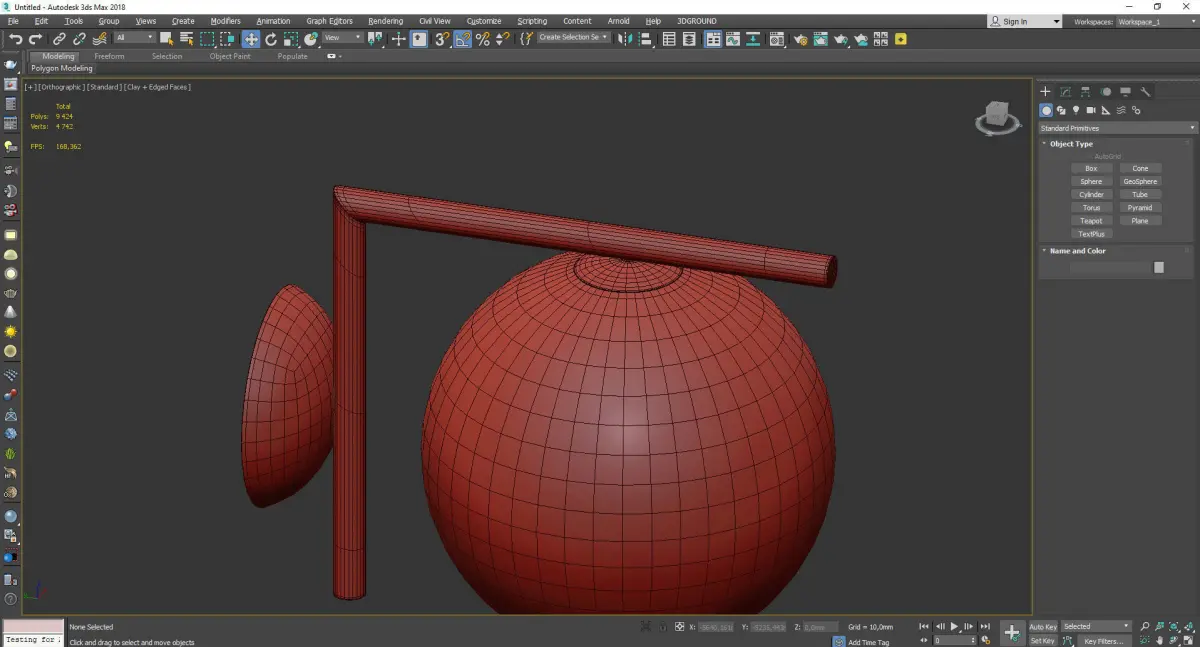Toggle the Angle Snap button
1200x647 pixels.
pos(463,39)
